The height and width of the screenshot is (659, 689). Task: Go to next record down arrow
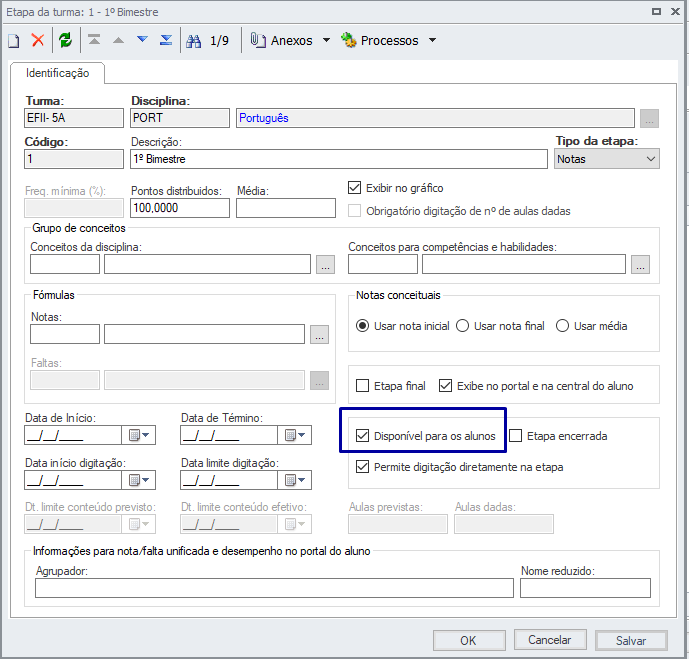coord(142,40)
